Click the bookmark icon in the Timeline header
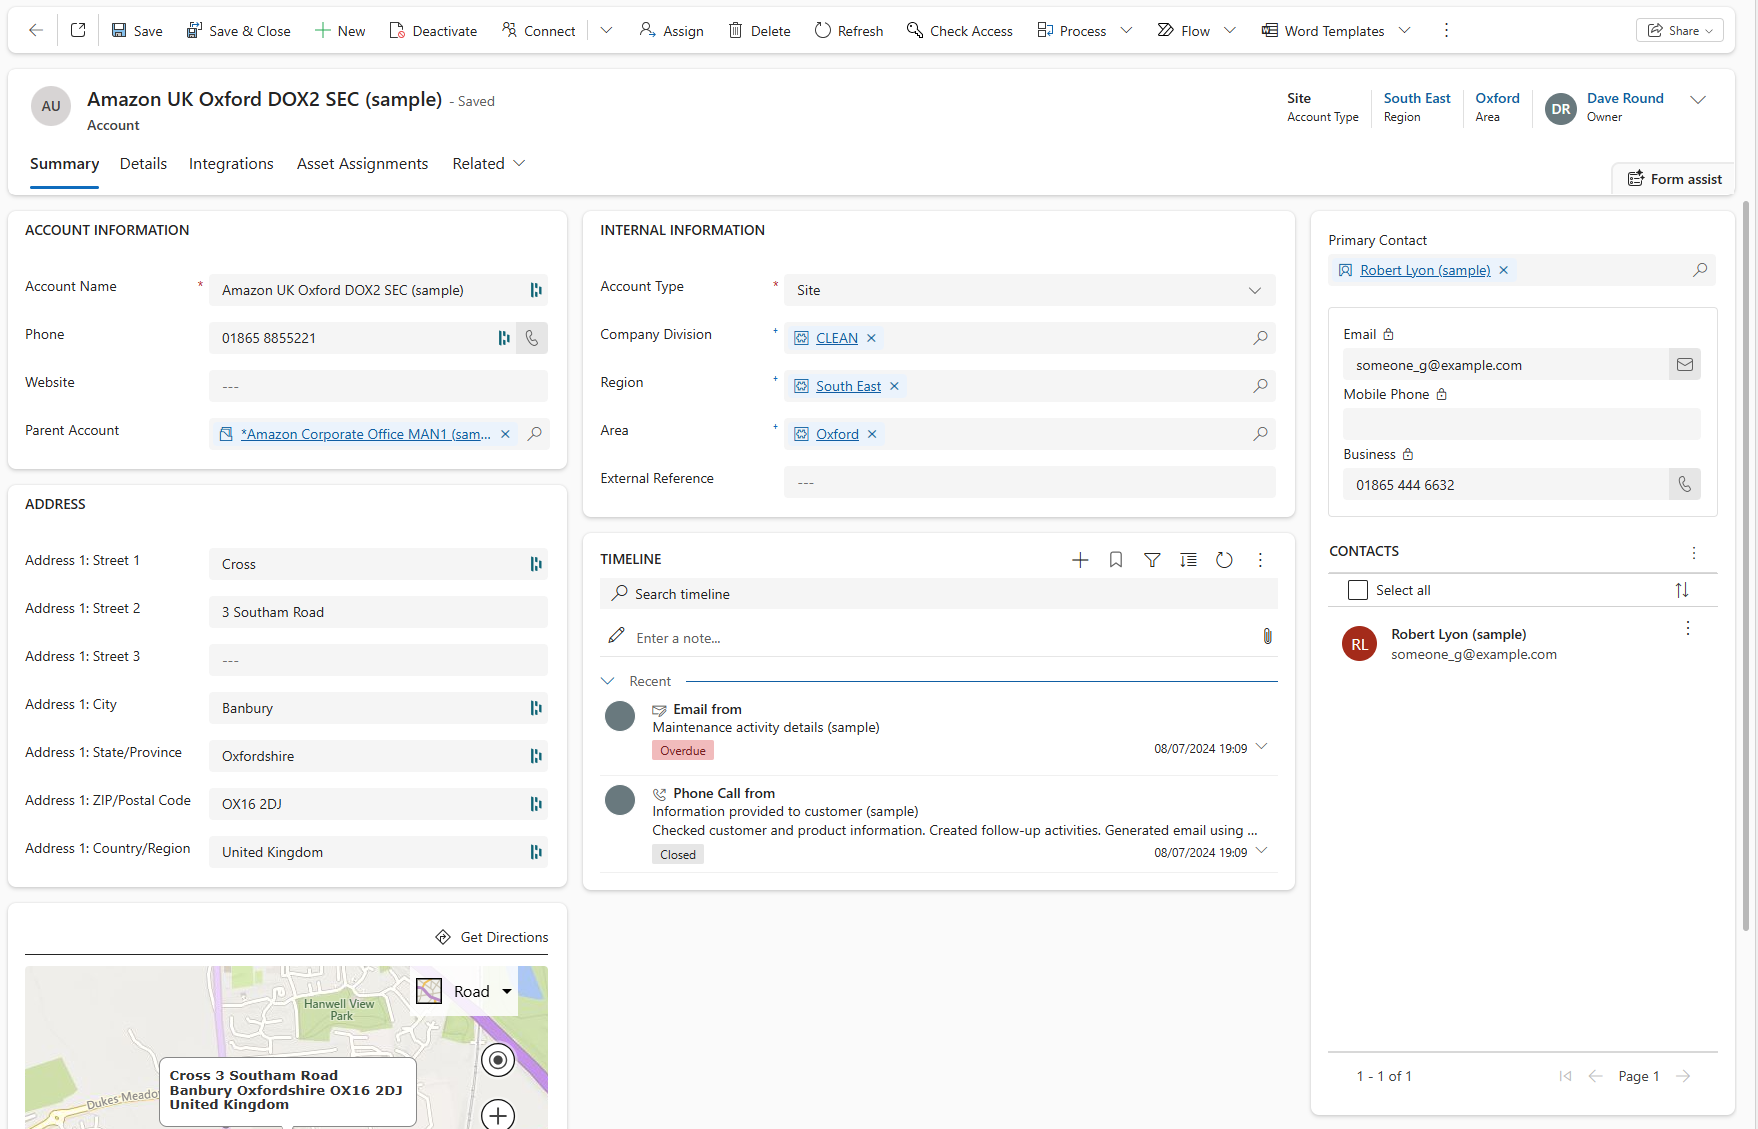This screenshot has height=1129, width=1758. pyautogui.click(x=1116, y=560)
